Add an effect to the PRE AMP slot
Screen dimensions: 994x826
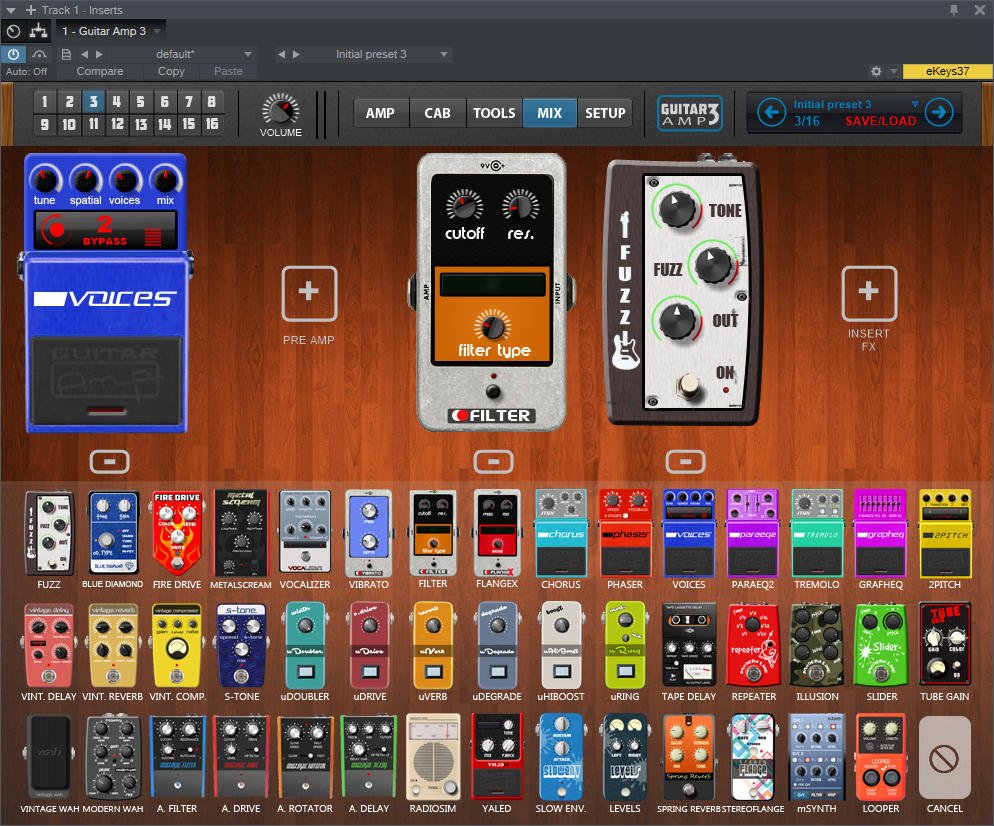(x=309, y=294)
